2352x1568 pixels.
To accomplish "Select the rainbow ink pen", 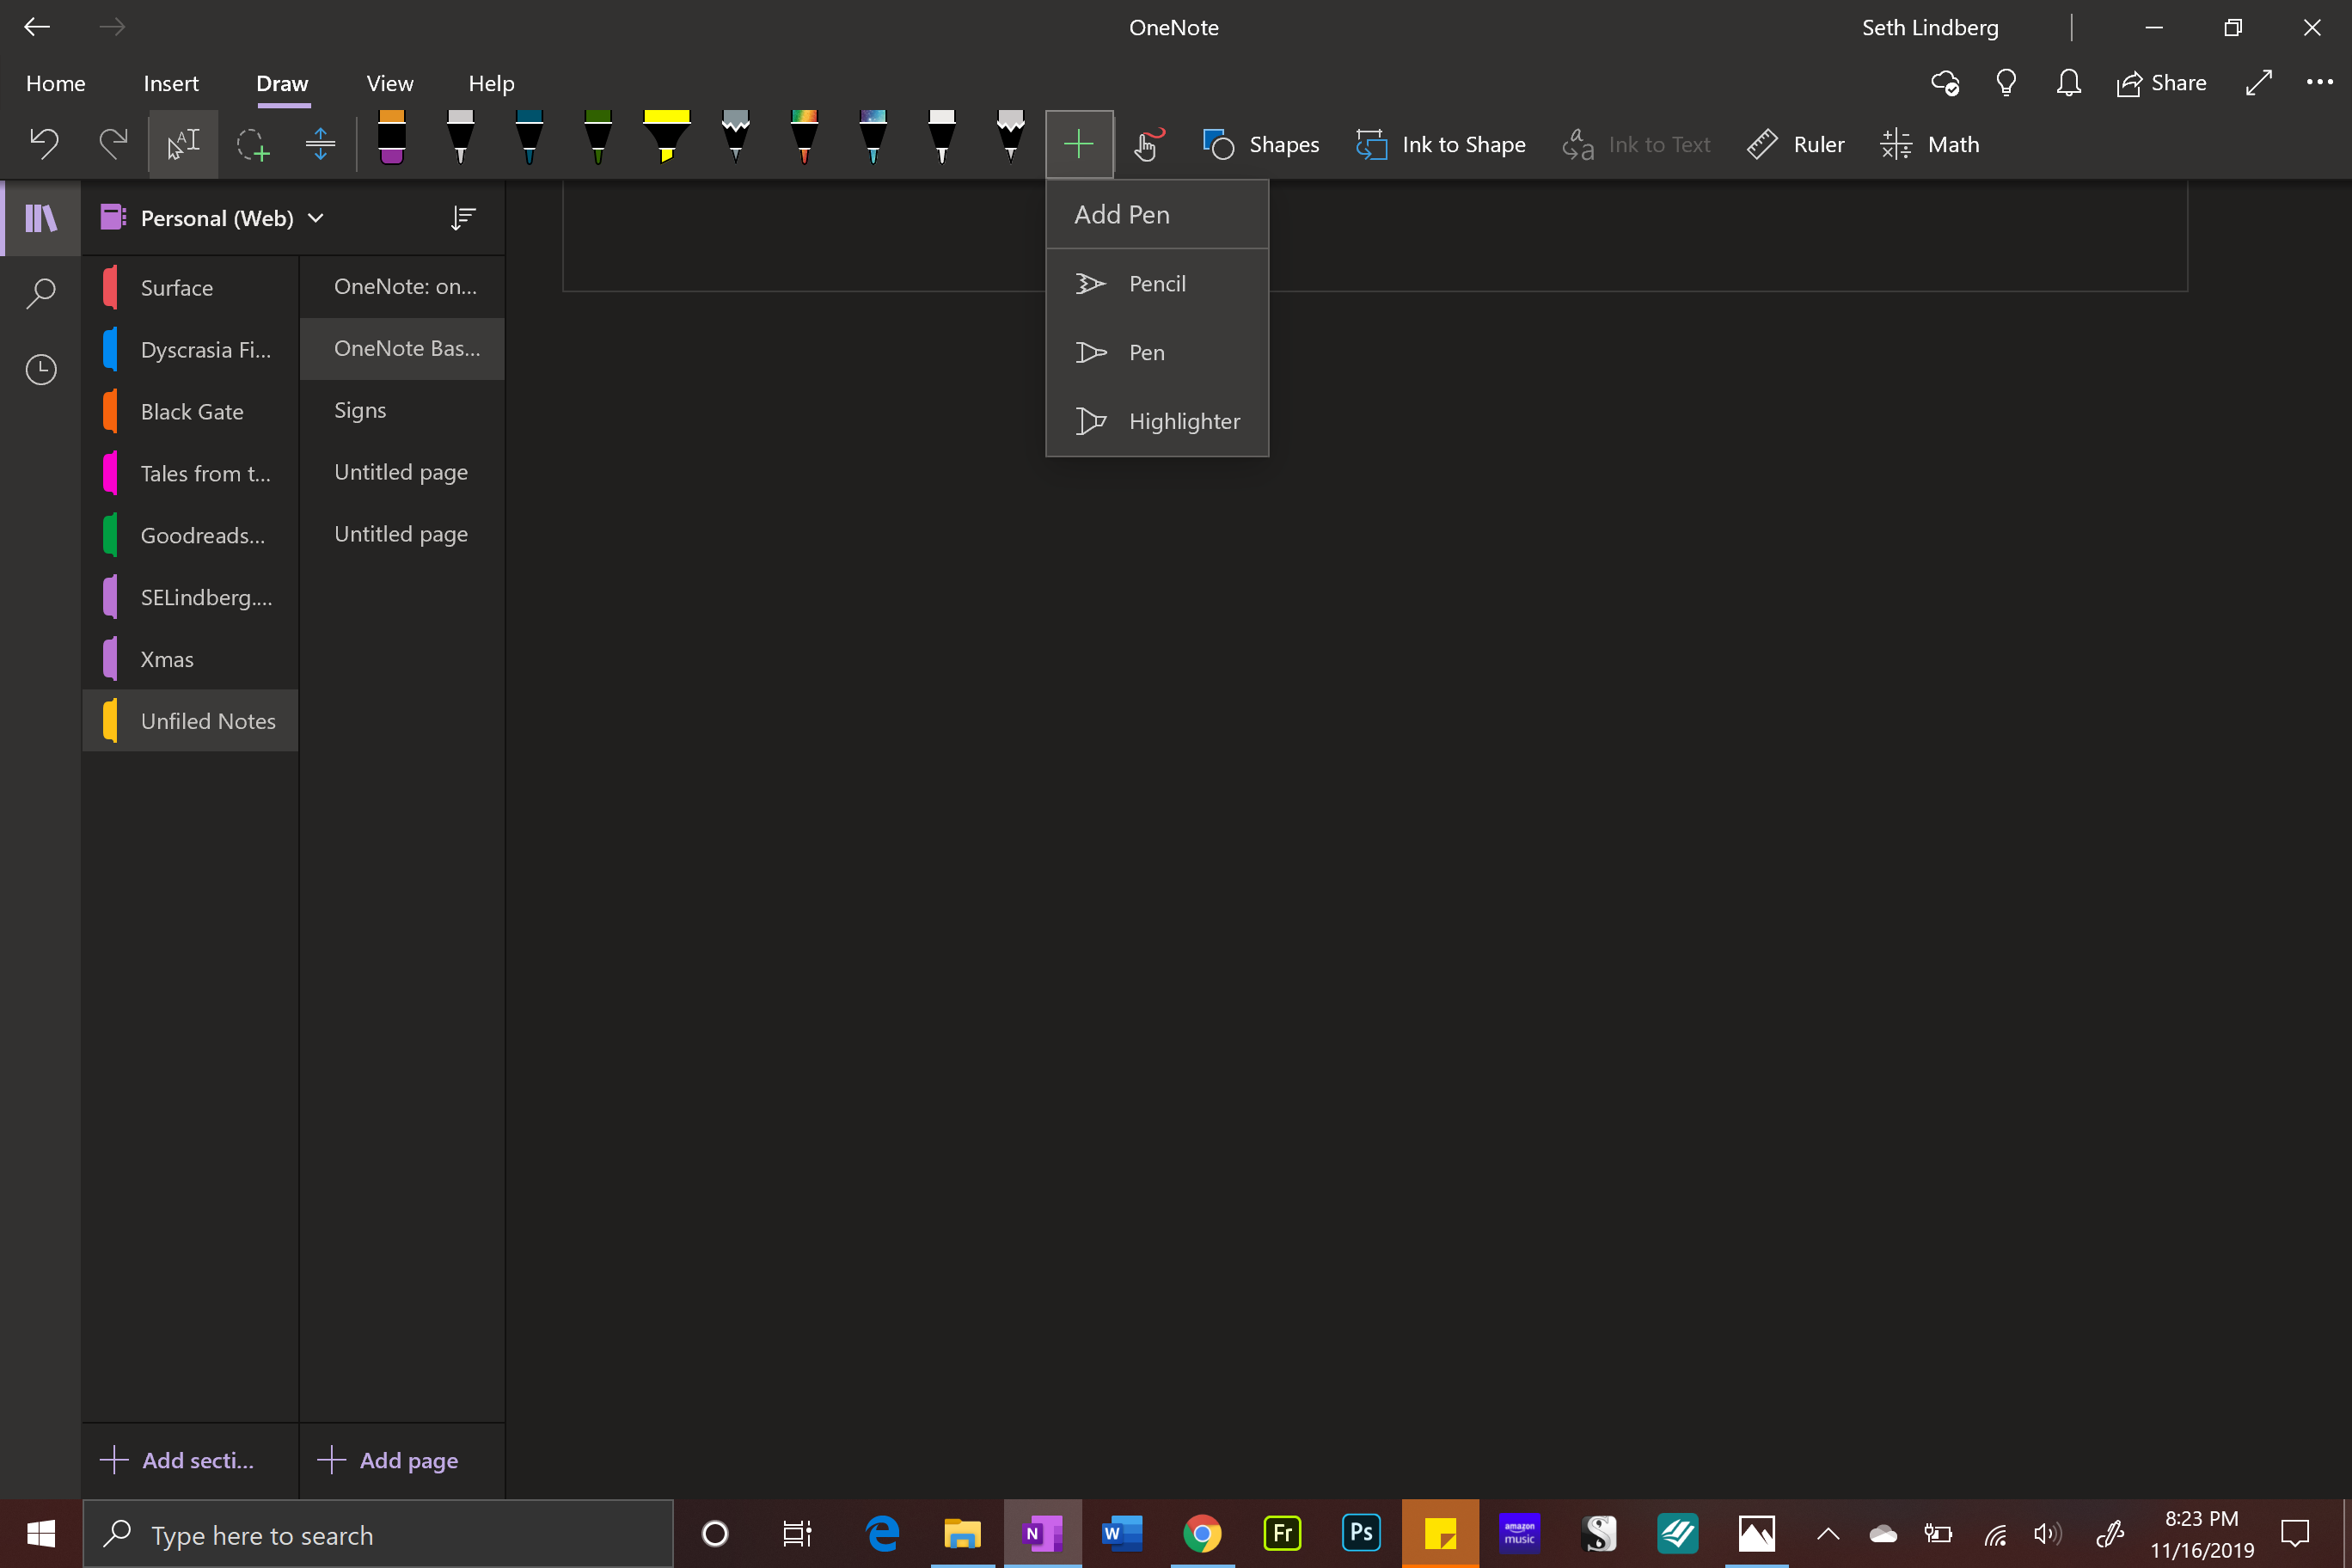I will [804, 138].
